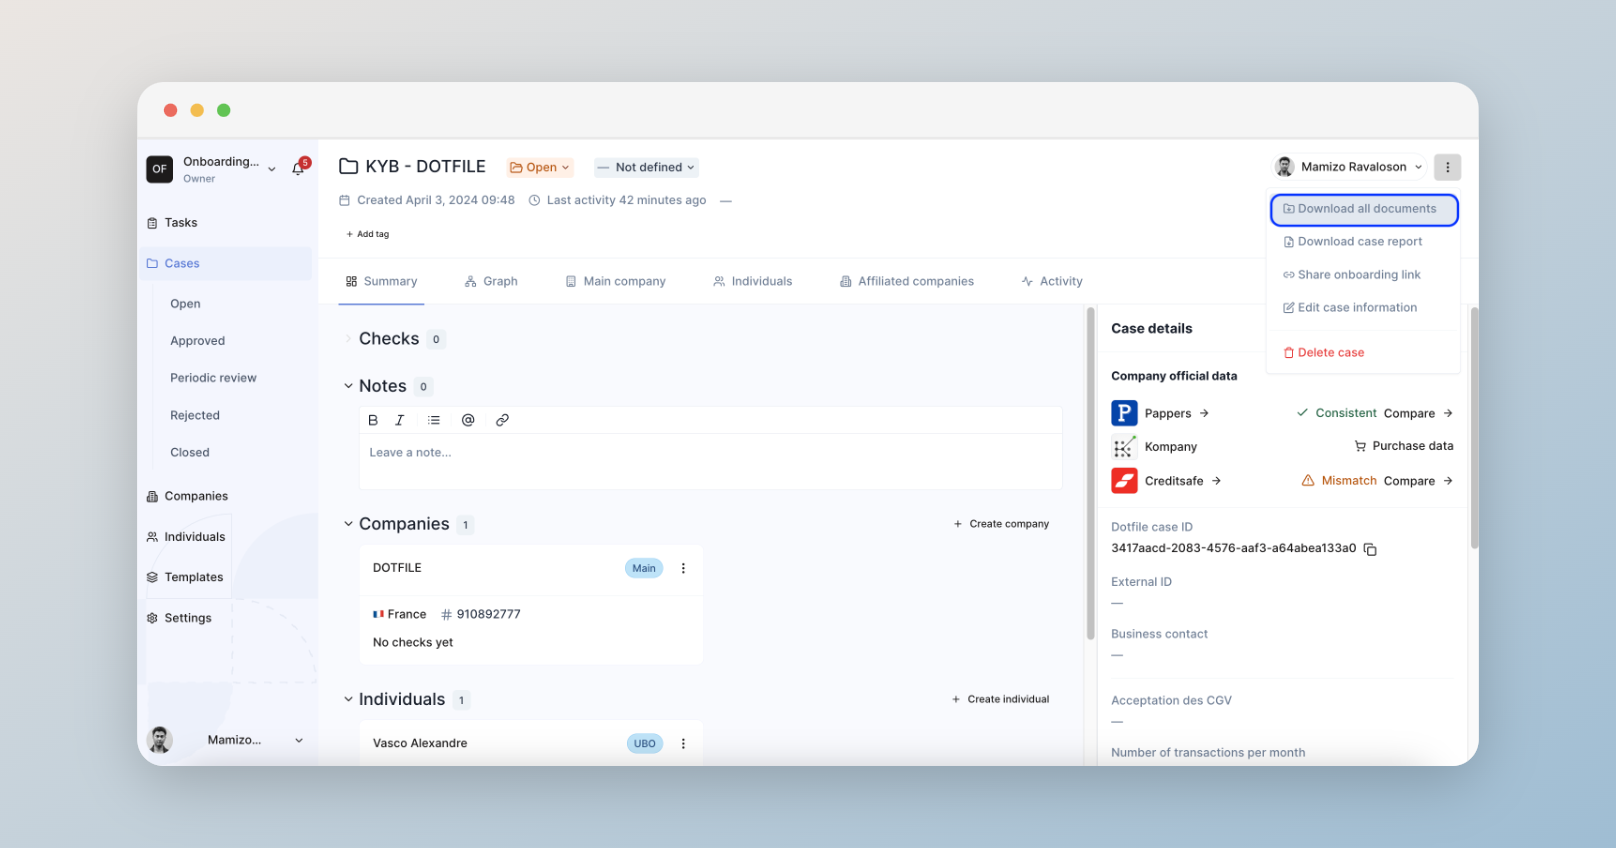Show Approved cases list
The width and height of the screenshot is (1616, 848).
pos(197,341)
